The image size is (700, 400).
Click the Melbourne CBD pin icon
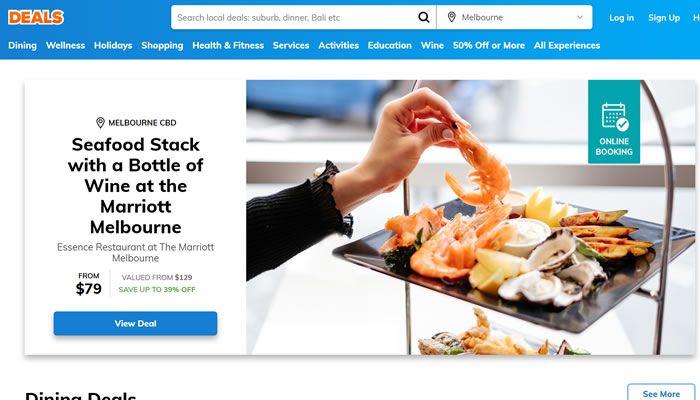tap(100, 122)
